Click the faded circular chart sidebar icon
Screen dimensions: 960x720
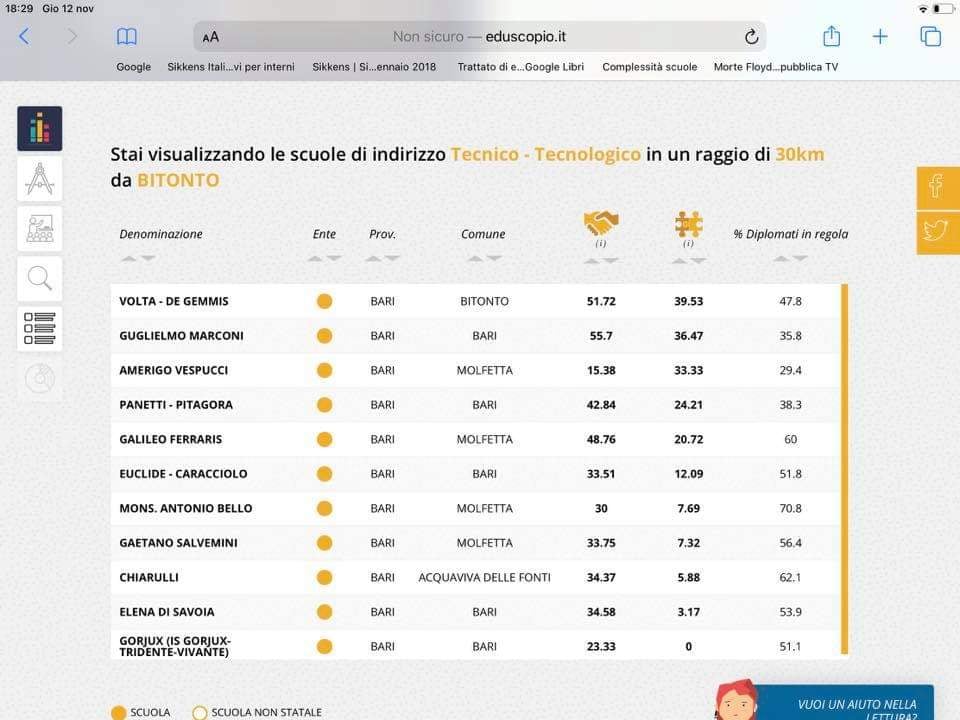point(40,378)
